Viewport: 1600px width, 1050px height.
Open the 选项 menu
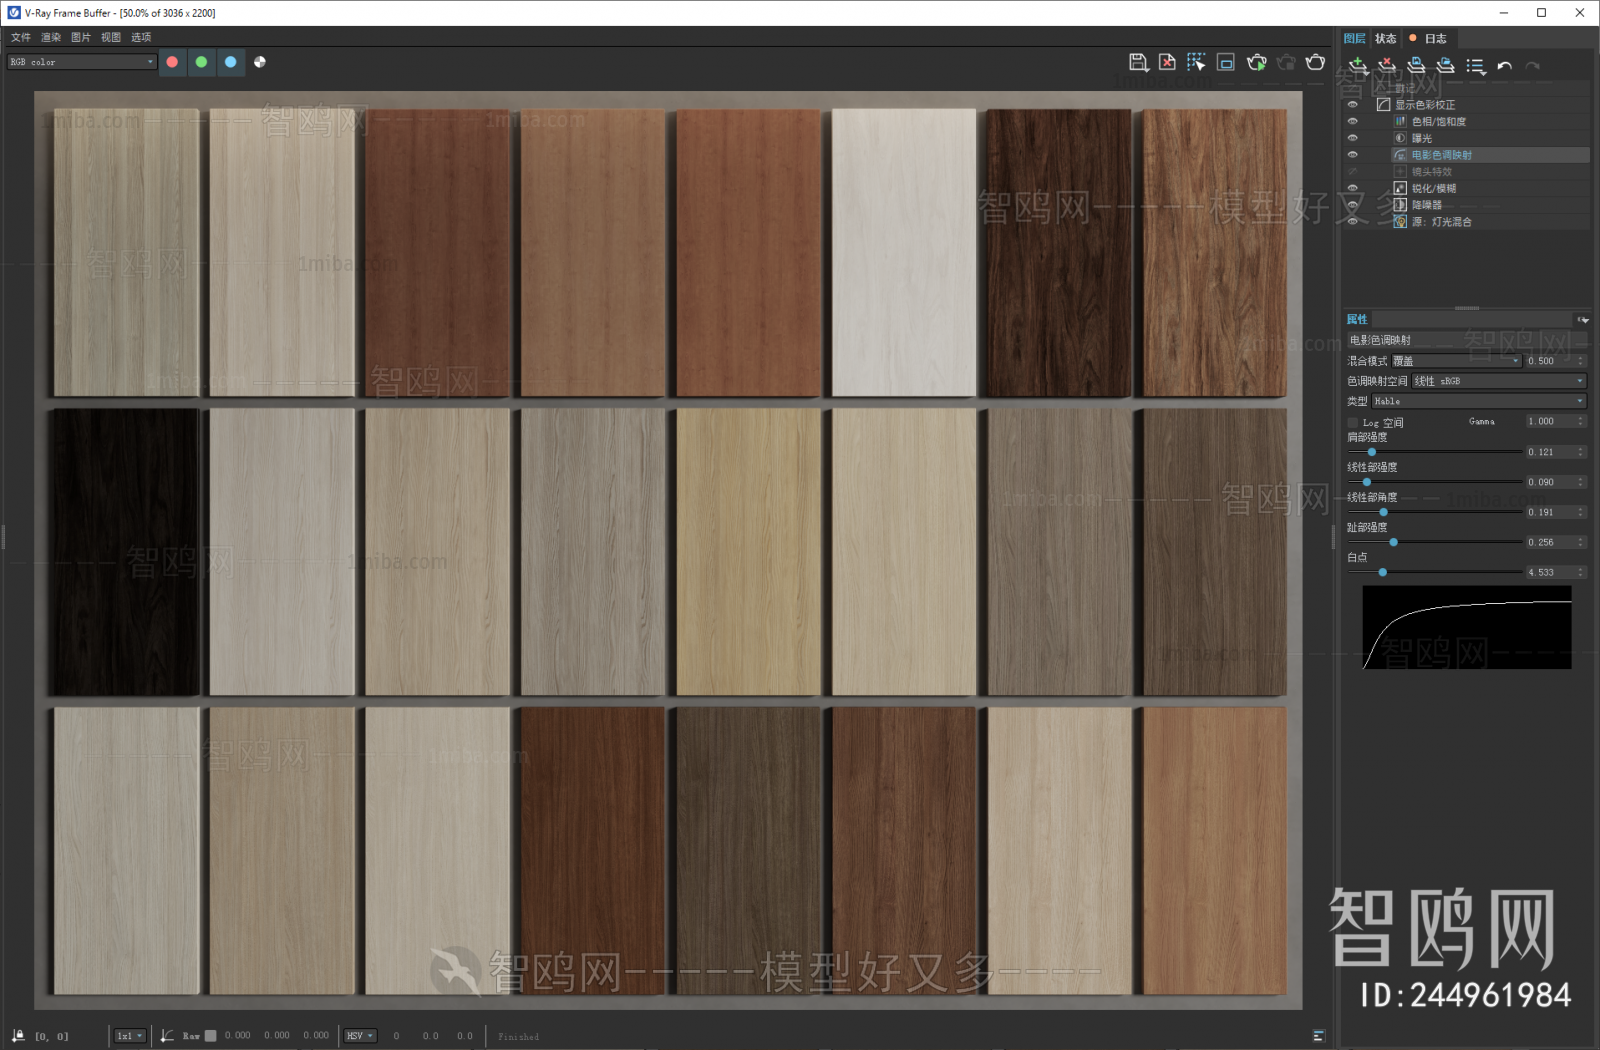point(141,37)
